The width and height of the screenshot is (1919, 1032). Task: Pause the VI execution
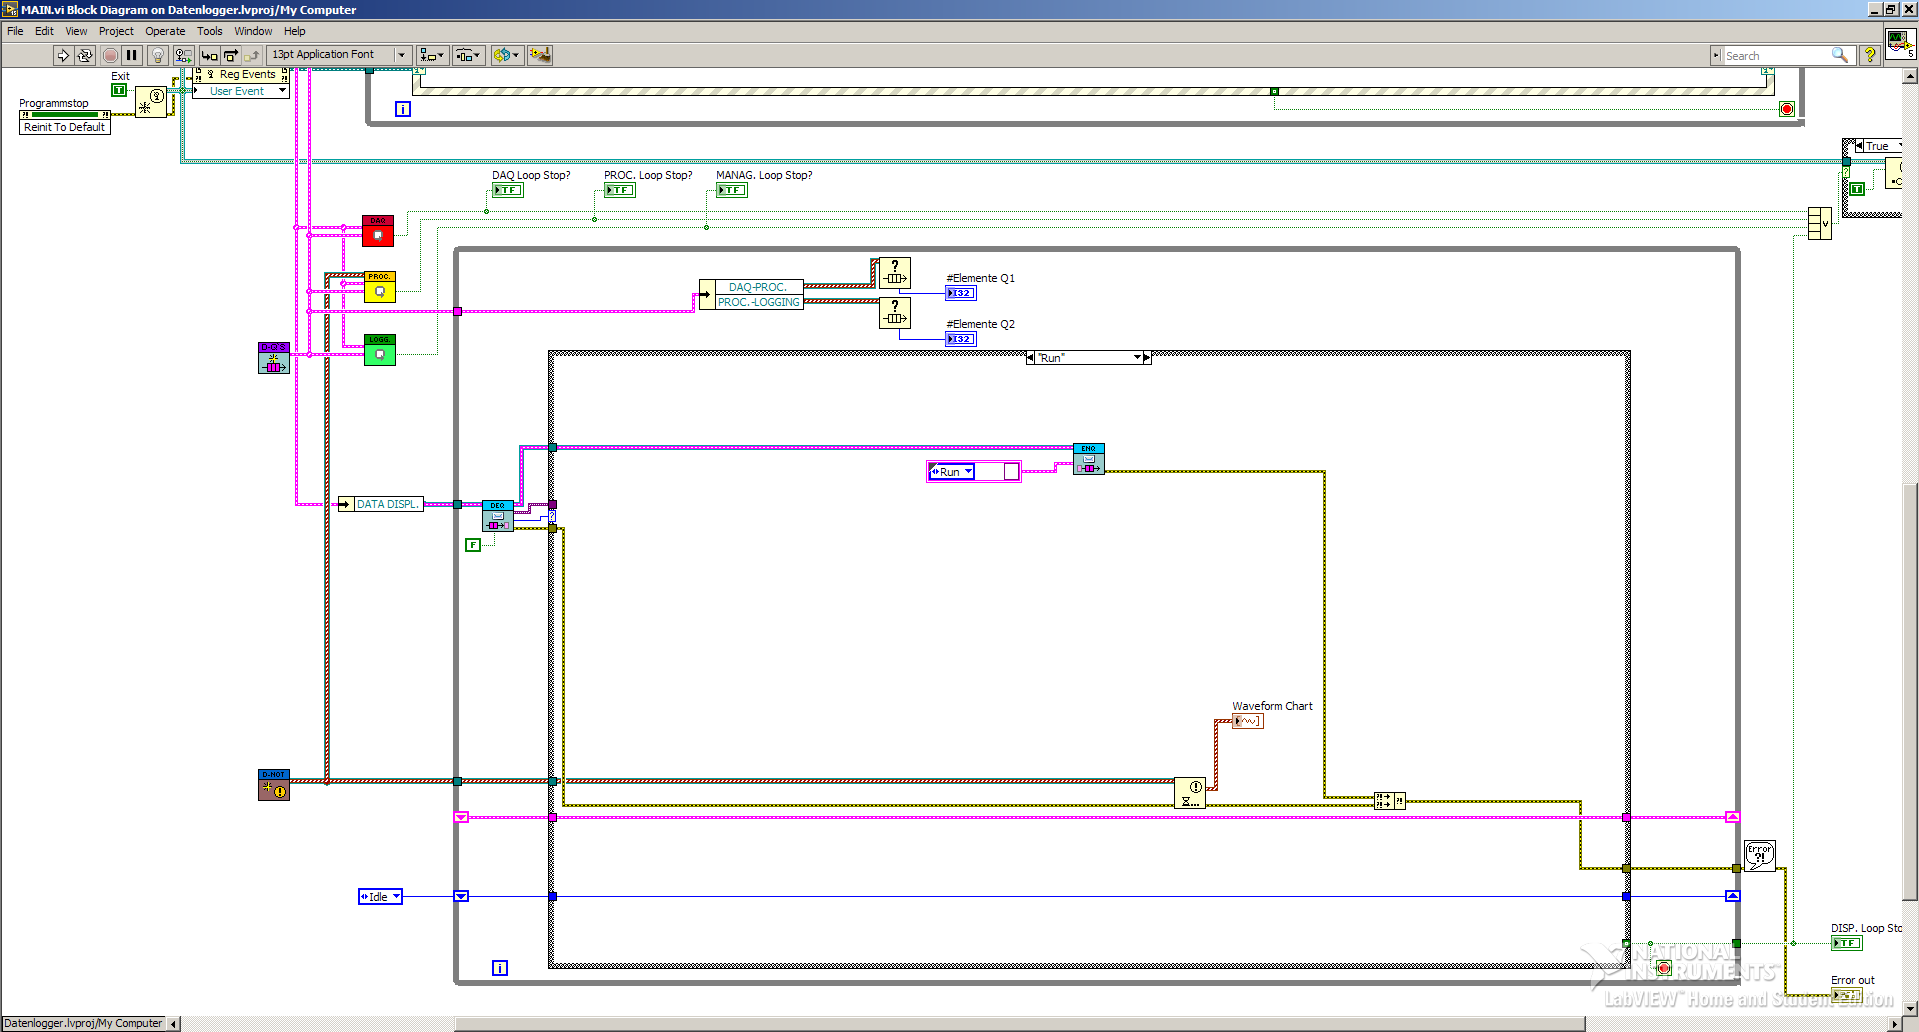(x=131, y=55)
